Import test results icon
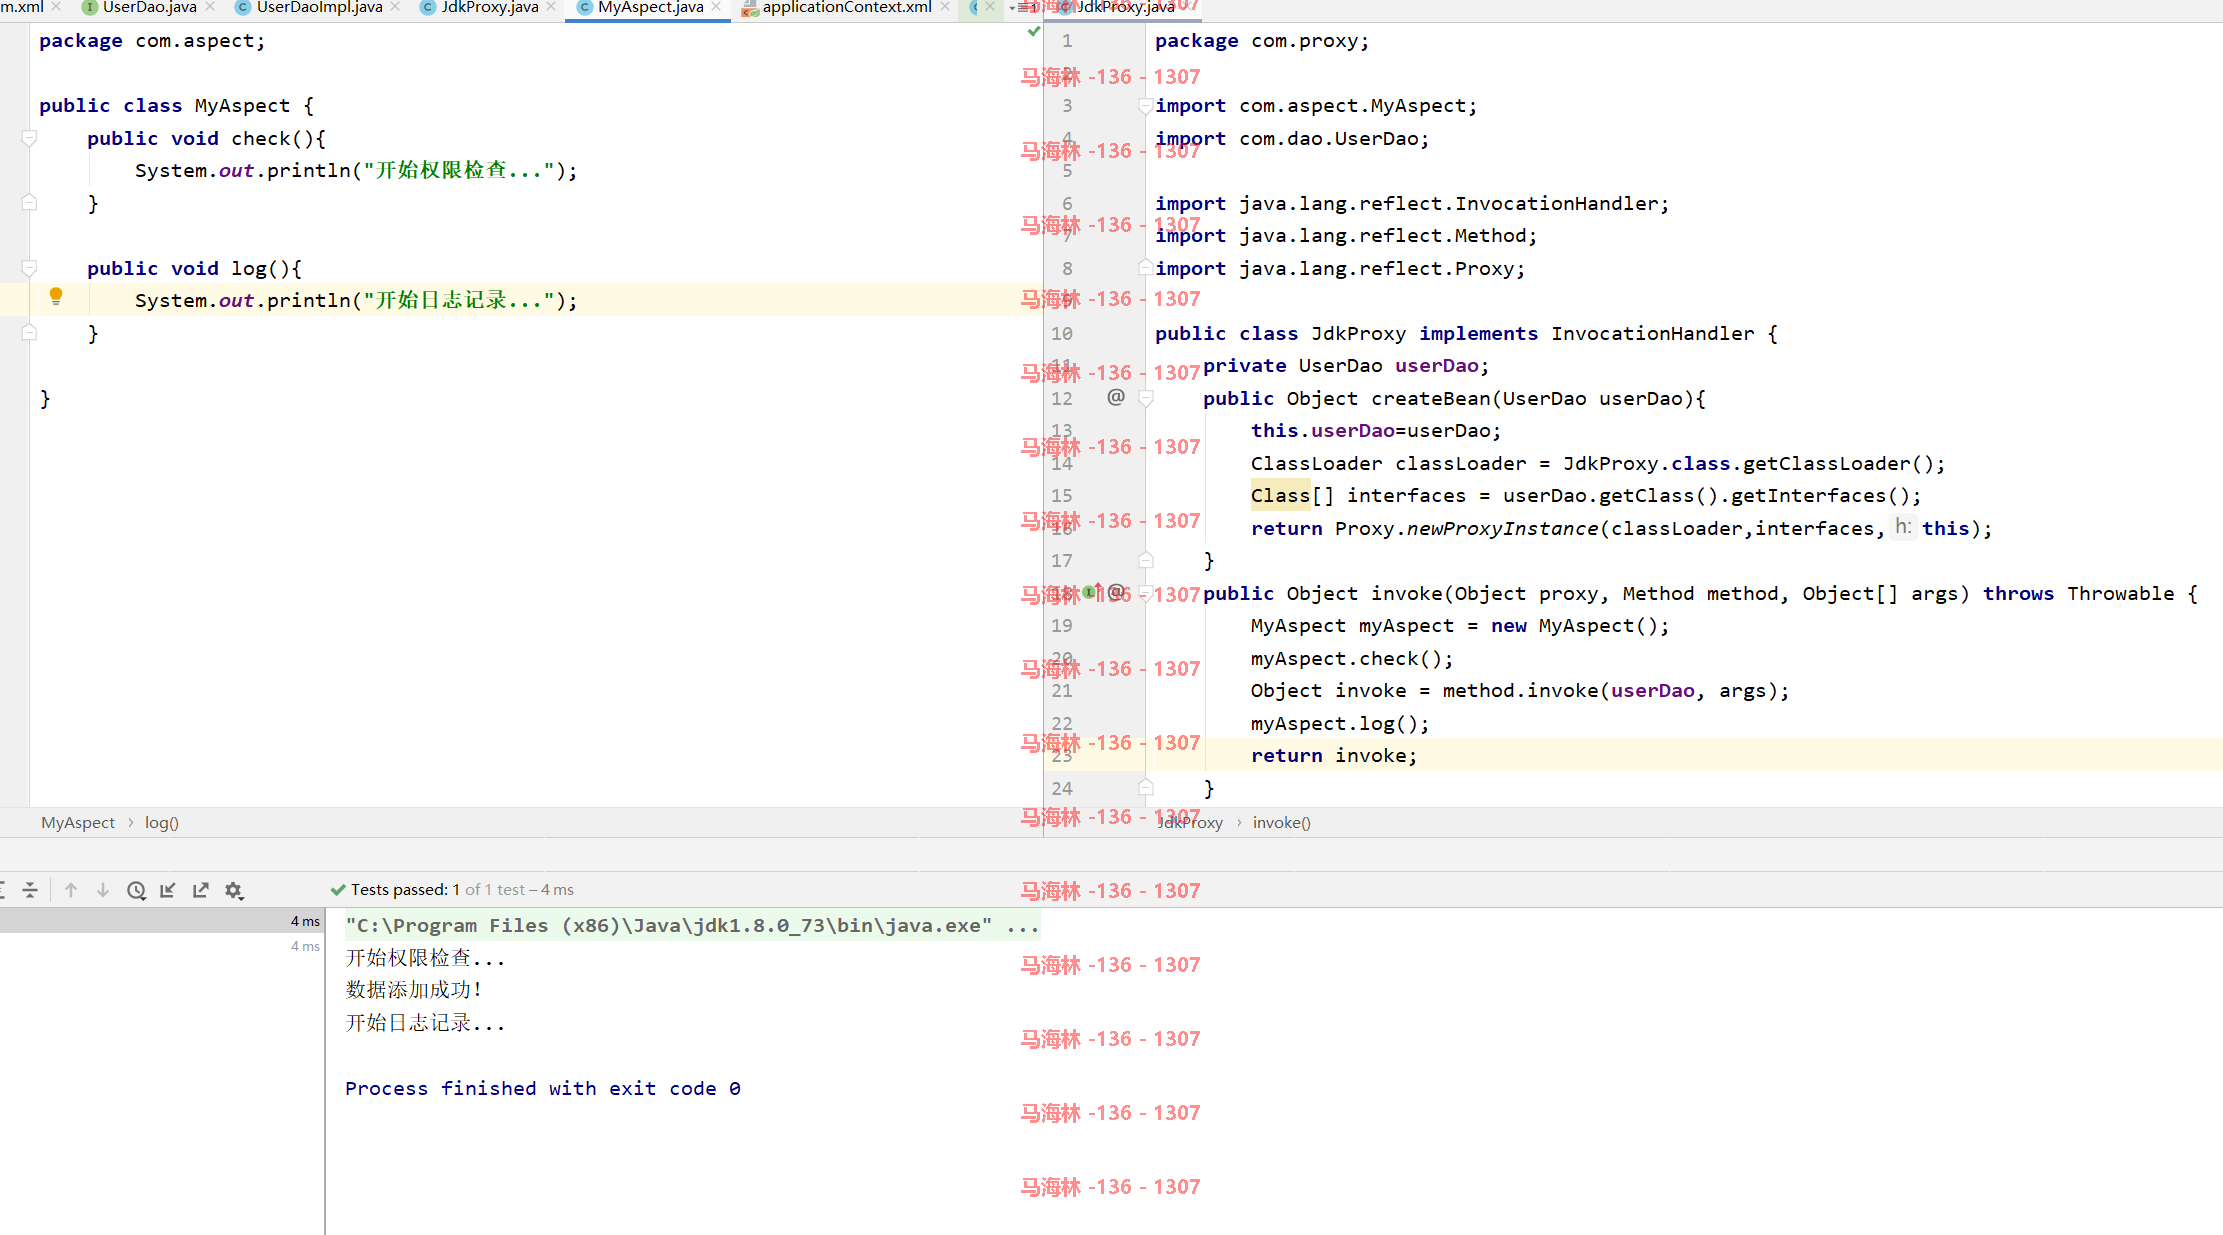This screenshot has width=2223, height=1235. 168,890
